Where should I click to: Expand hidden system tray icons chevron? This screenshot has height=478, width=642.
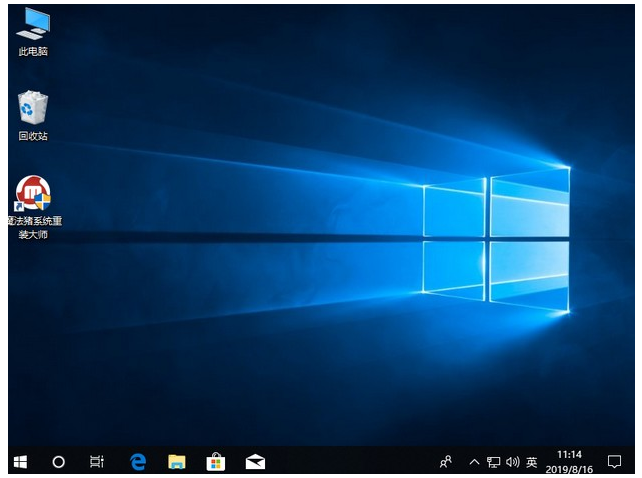(473, 461)
